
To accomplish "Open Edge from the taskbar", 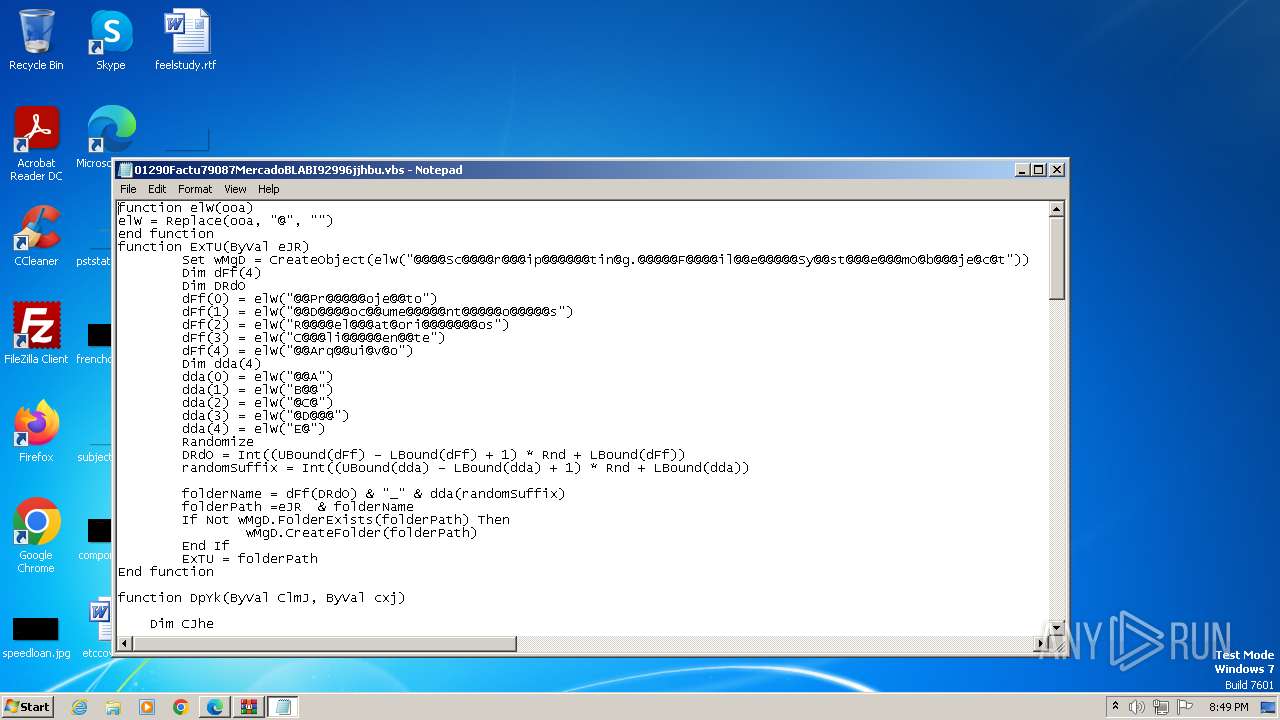I will pyautogui.click(x=215, y=707).
